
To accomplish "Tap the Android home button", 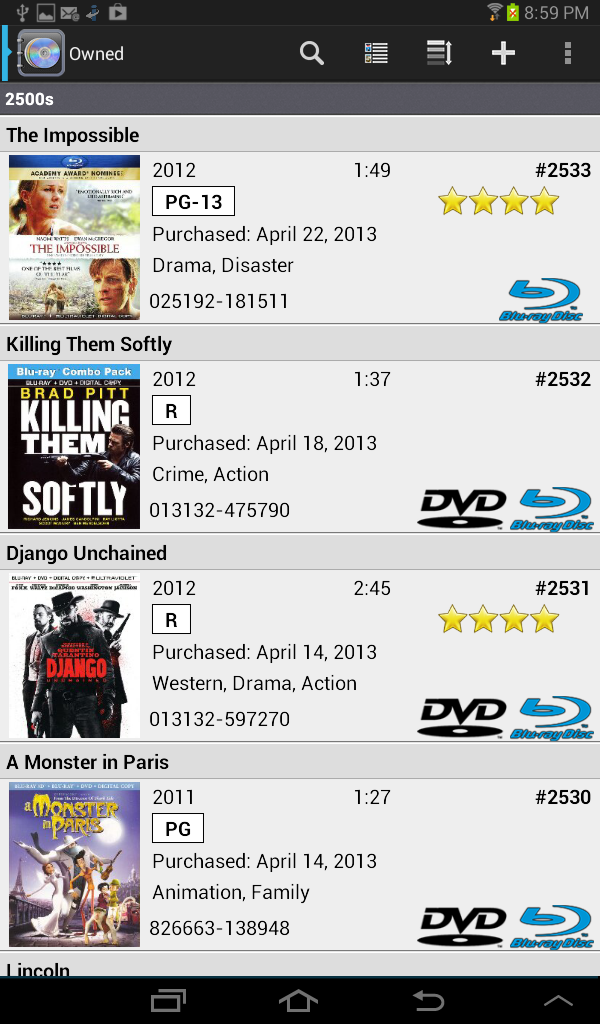I will pos(299,1000).
